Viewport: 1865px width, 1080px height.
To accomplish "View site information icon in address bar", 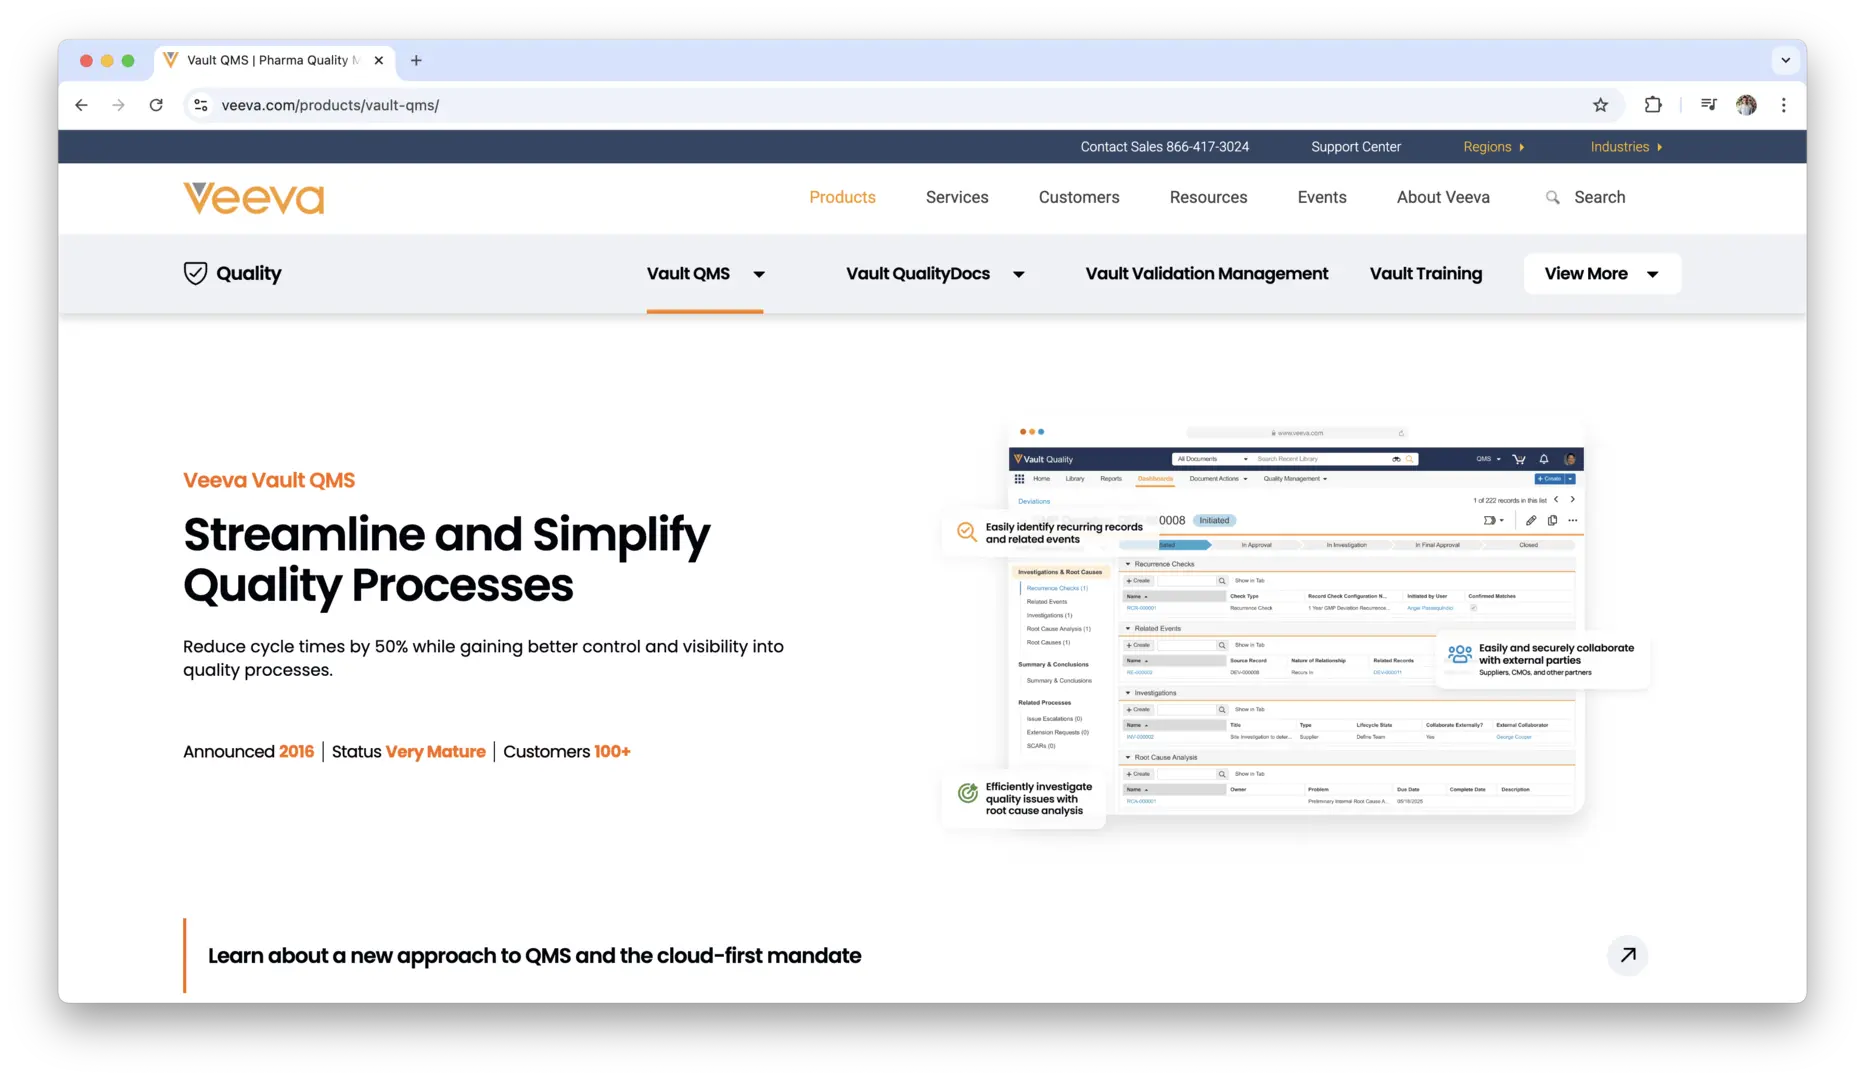I will tap(201, 105).
